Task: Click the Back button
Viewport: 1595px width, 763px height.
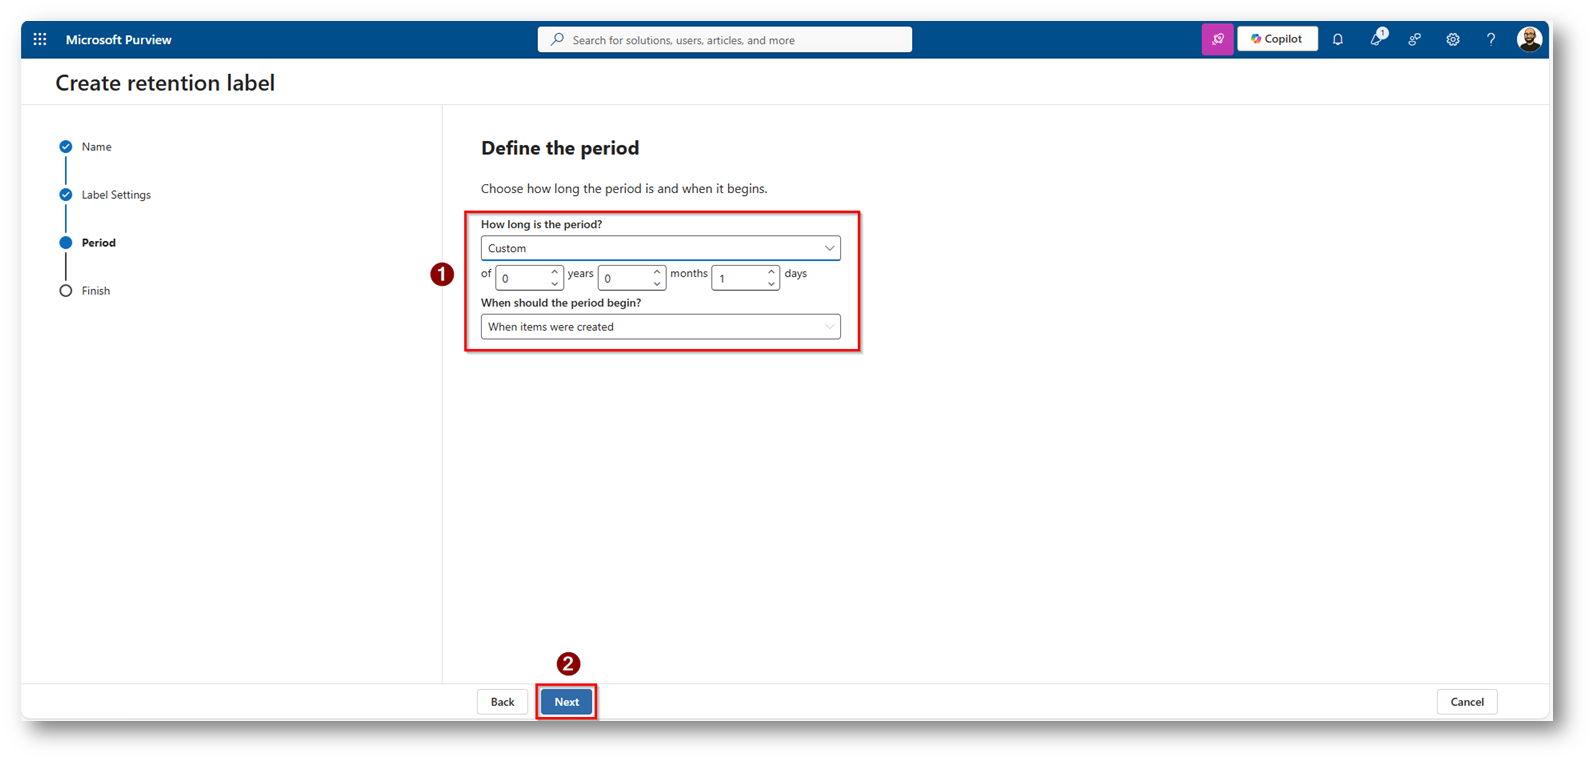Action: (x=502, y=702)
